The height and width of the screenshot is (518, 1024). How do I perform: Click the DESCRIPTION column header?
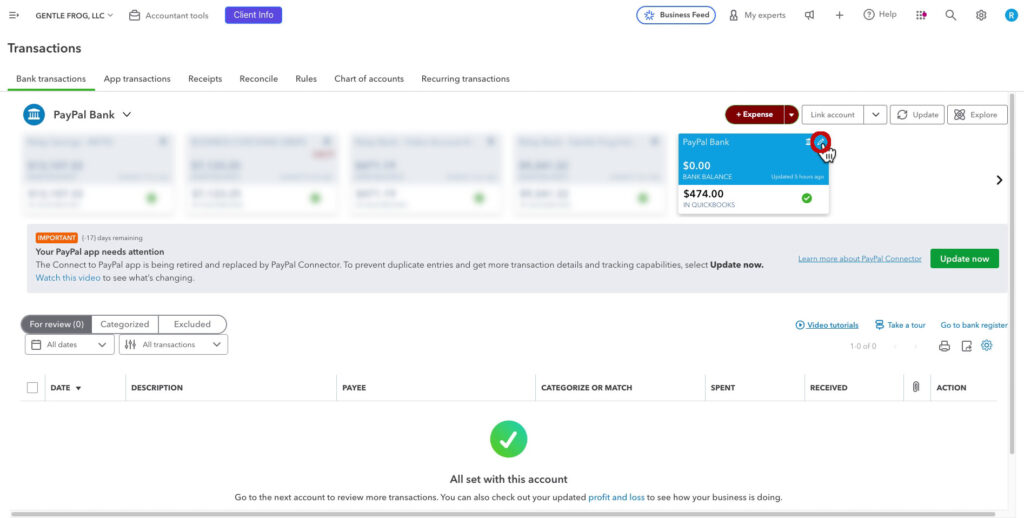157,387
